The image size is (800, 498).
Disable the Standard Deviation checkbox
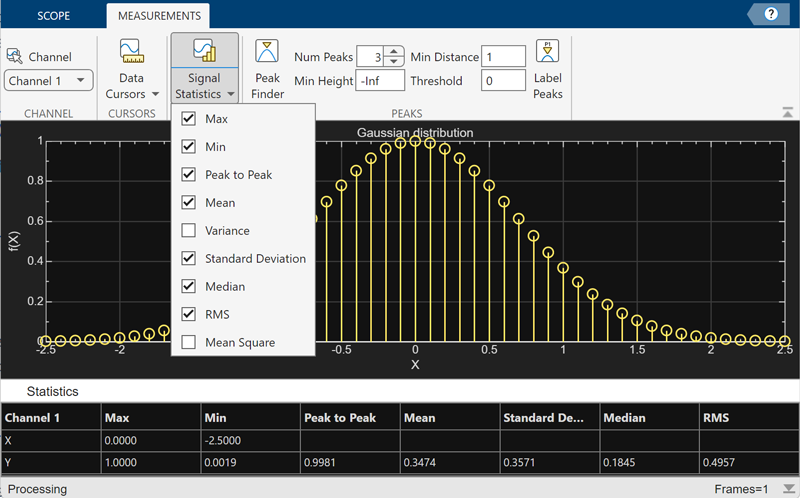tap(188, 259)
